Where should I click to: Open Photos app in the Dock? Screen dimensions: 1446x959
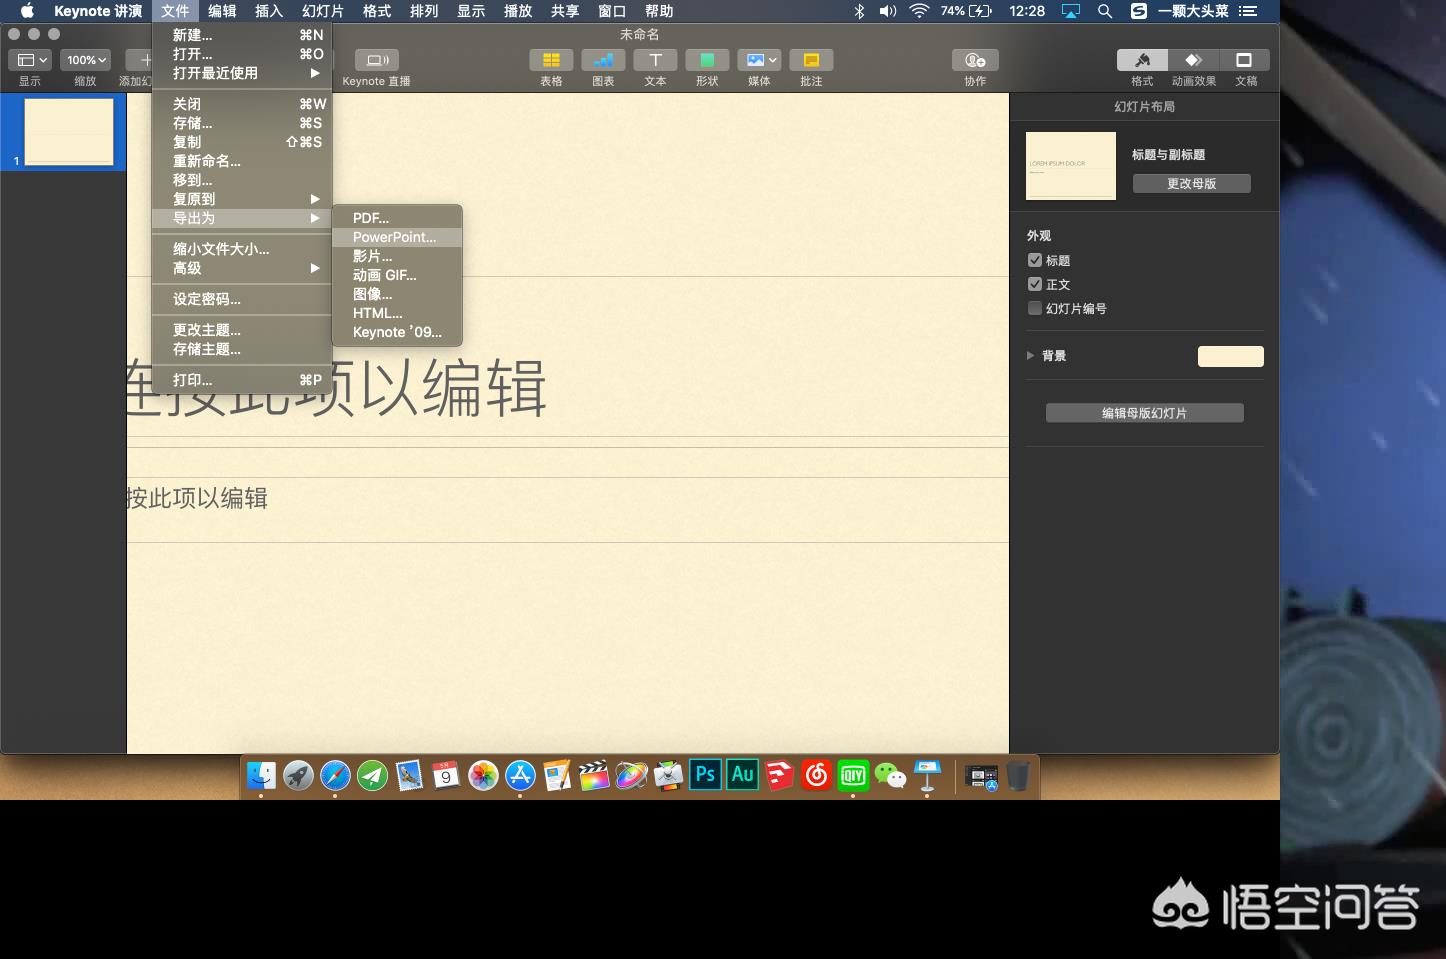(x=483, y=775)
